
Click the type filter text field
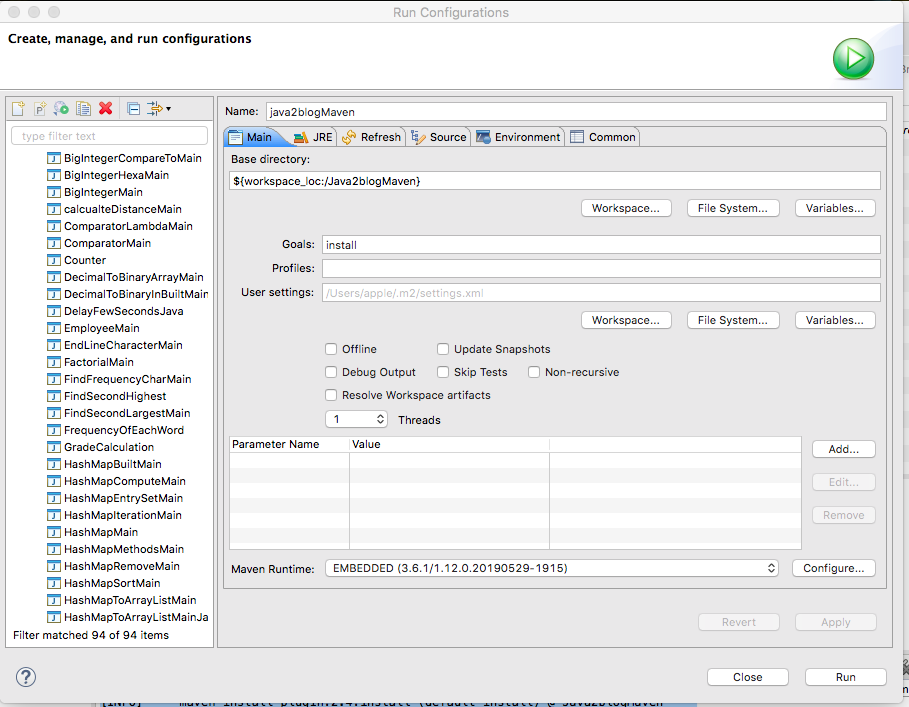(x=109, y=136)
